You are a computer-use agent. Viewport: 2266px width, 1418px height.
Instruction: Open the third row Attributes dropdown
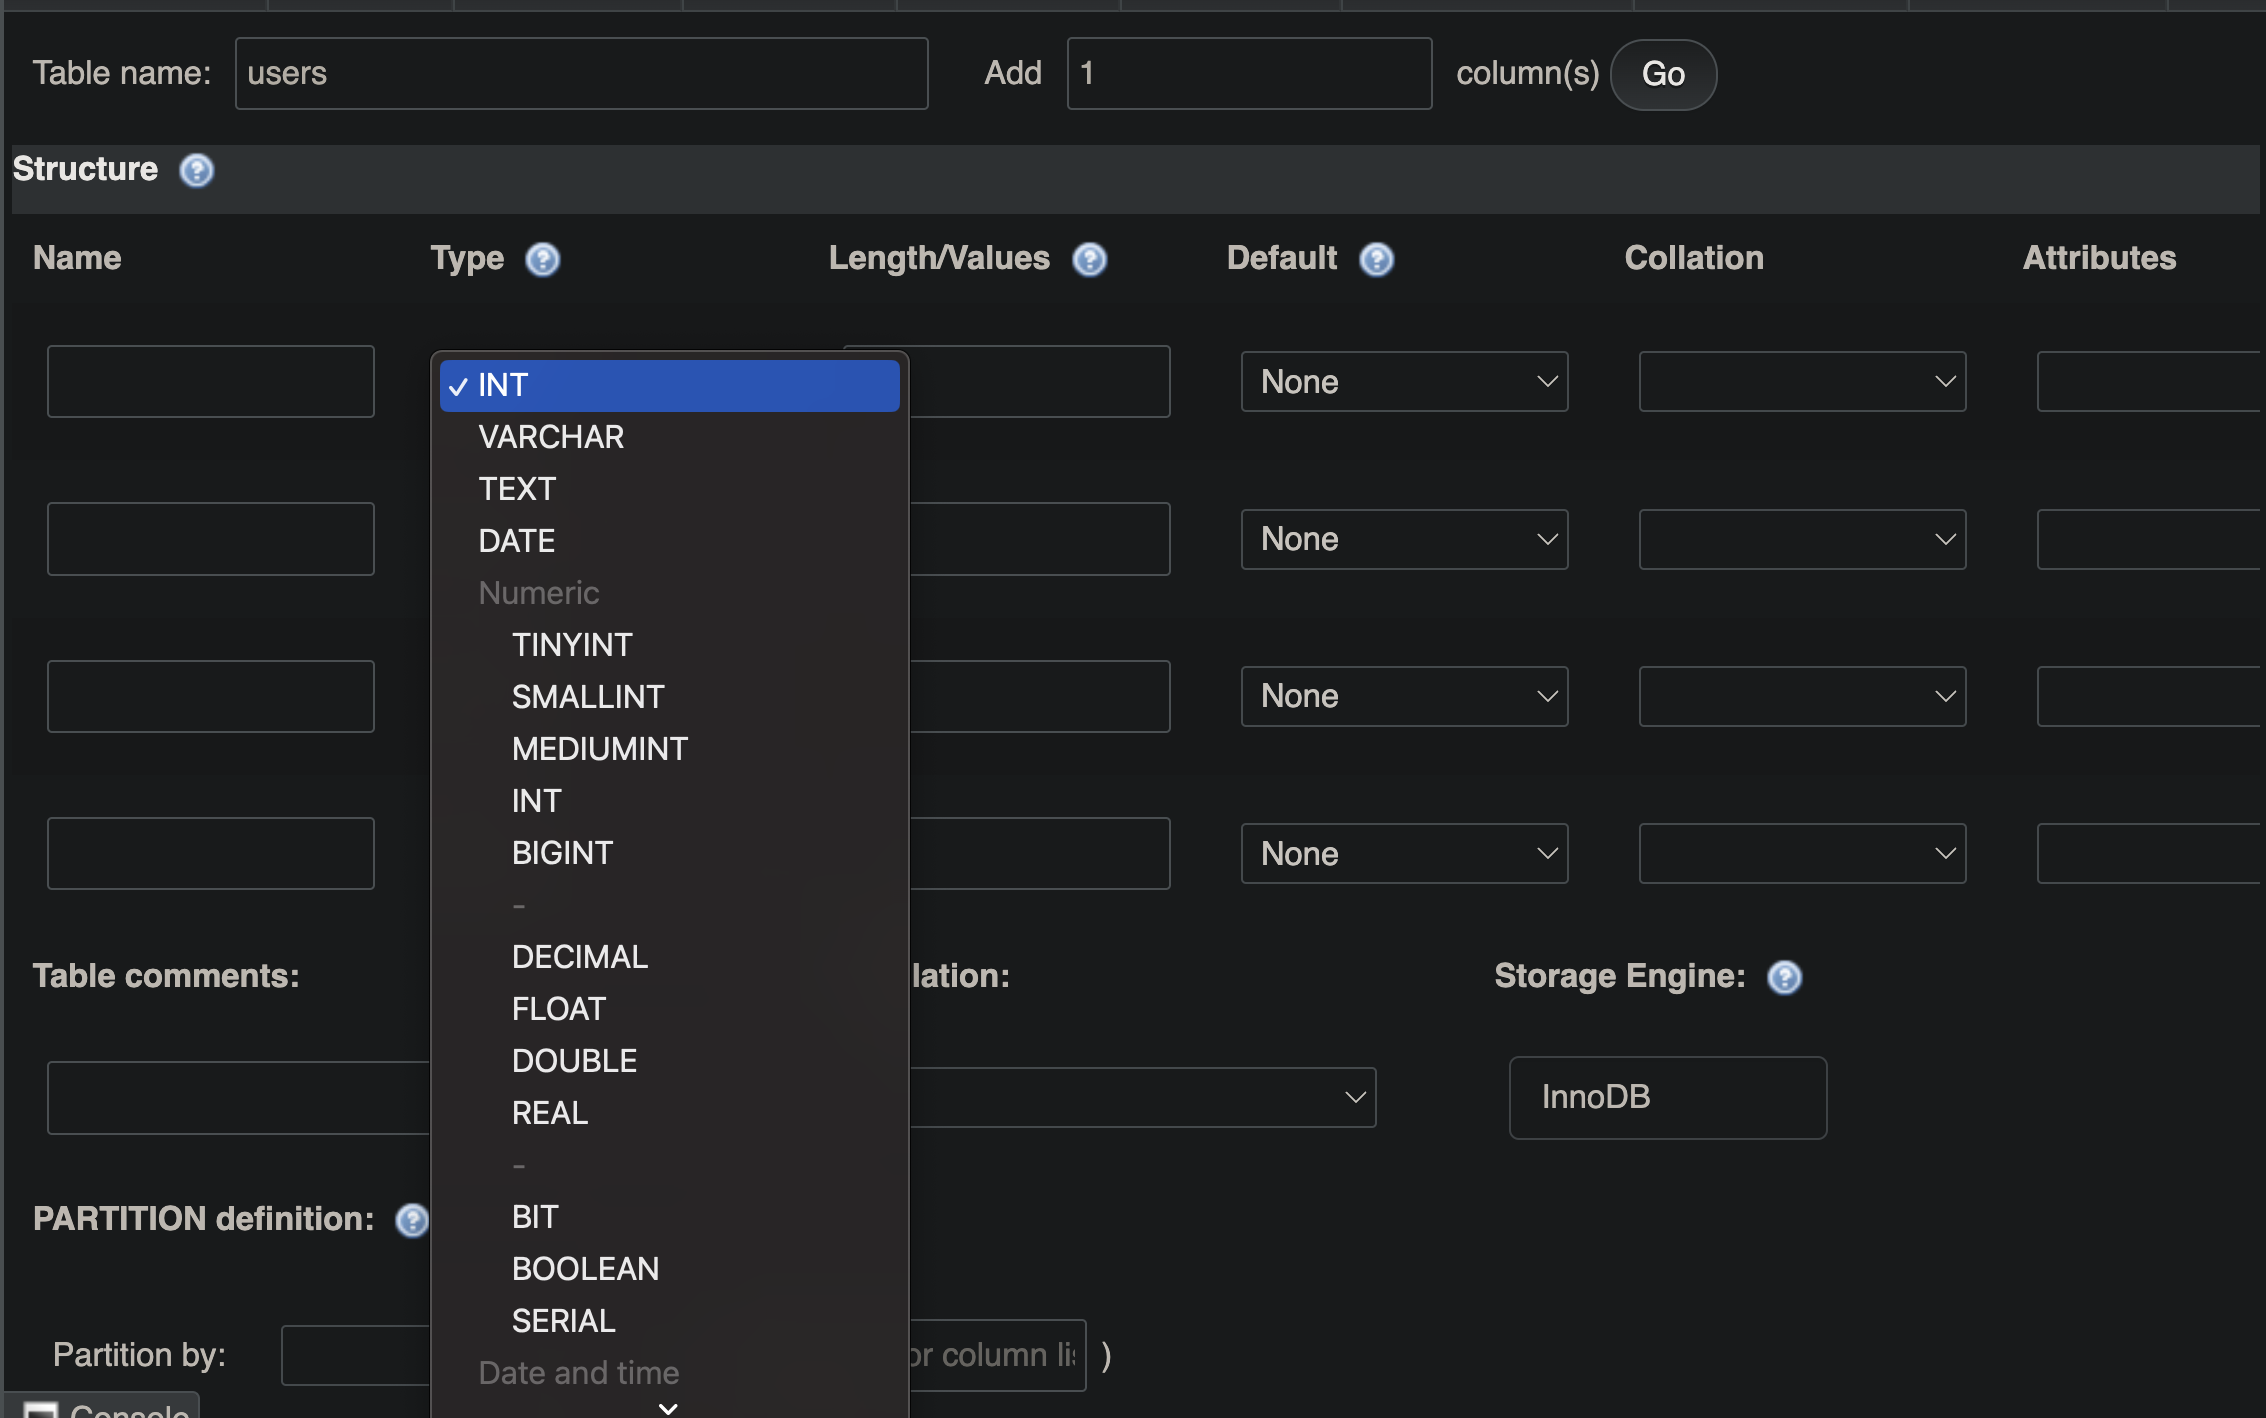pos(2150,696)
